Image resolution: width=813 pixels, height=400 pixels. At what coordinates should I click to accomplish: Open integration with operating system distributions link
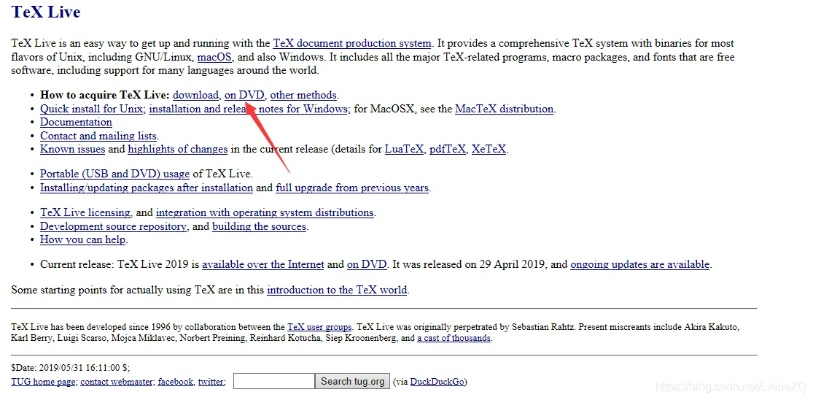tap(265, 213)
